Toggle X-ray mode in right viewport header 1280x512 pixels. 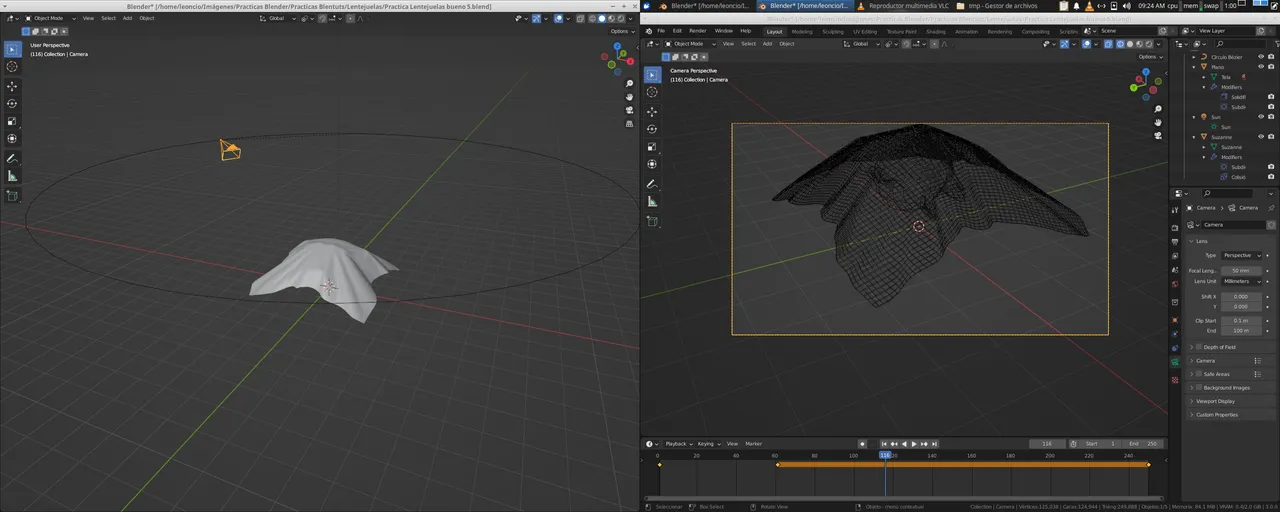(x=1106, y=44)
